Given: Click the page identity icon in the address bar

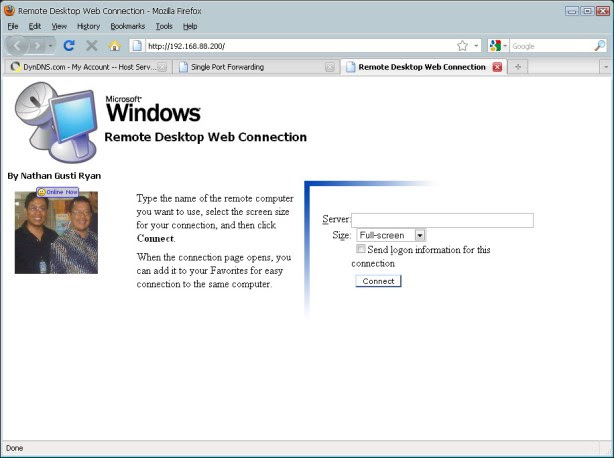Looking at the screenshot, I should (x=137, y=46).
